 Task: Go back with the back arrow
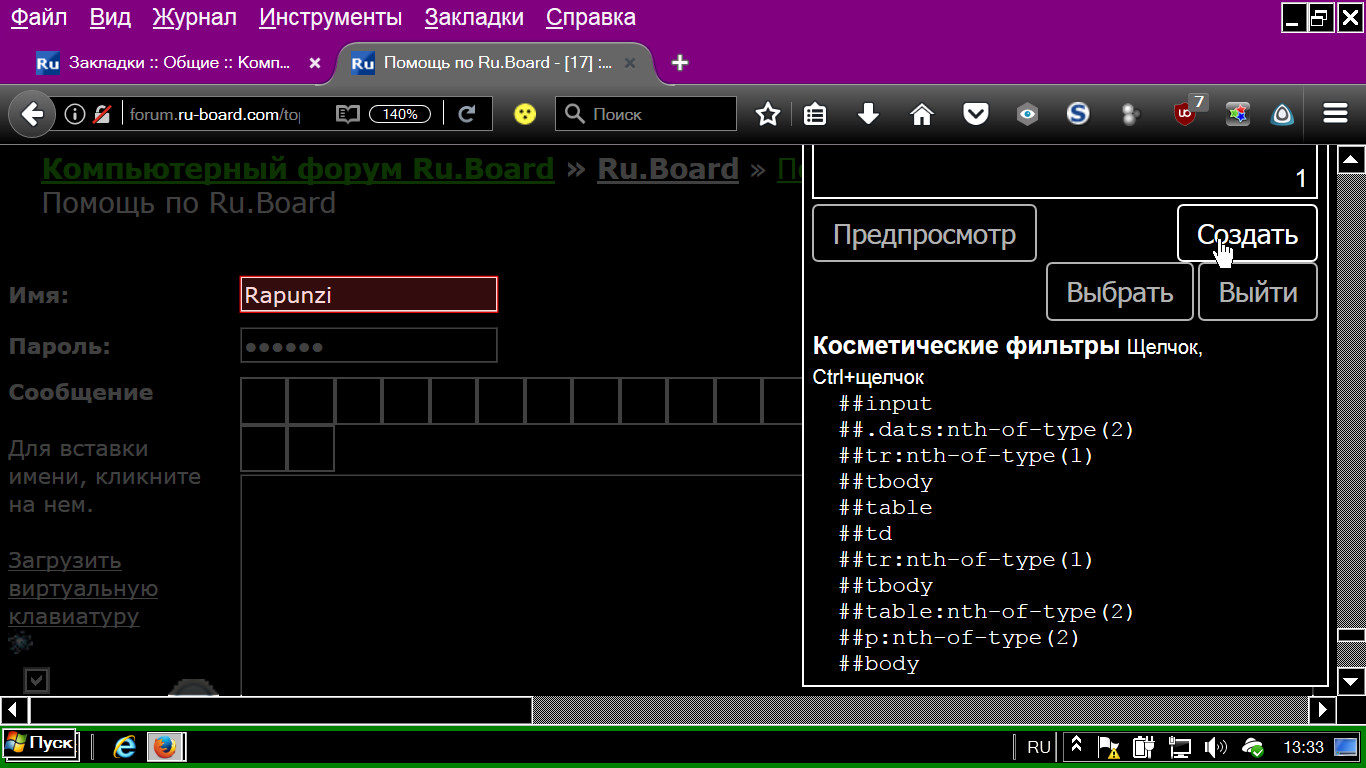[32, 114]
